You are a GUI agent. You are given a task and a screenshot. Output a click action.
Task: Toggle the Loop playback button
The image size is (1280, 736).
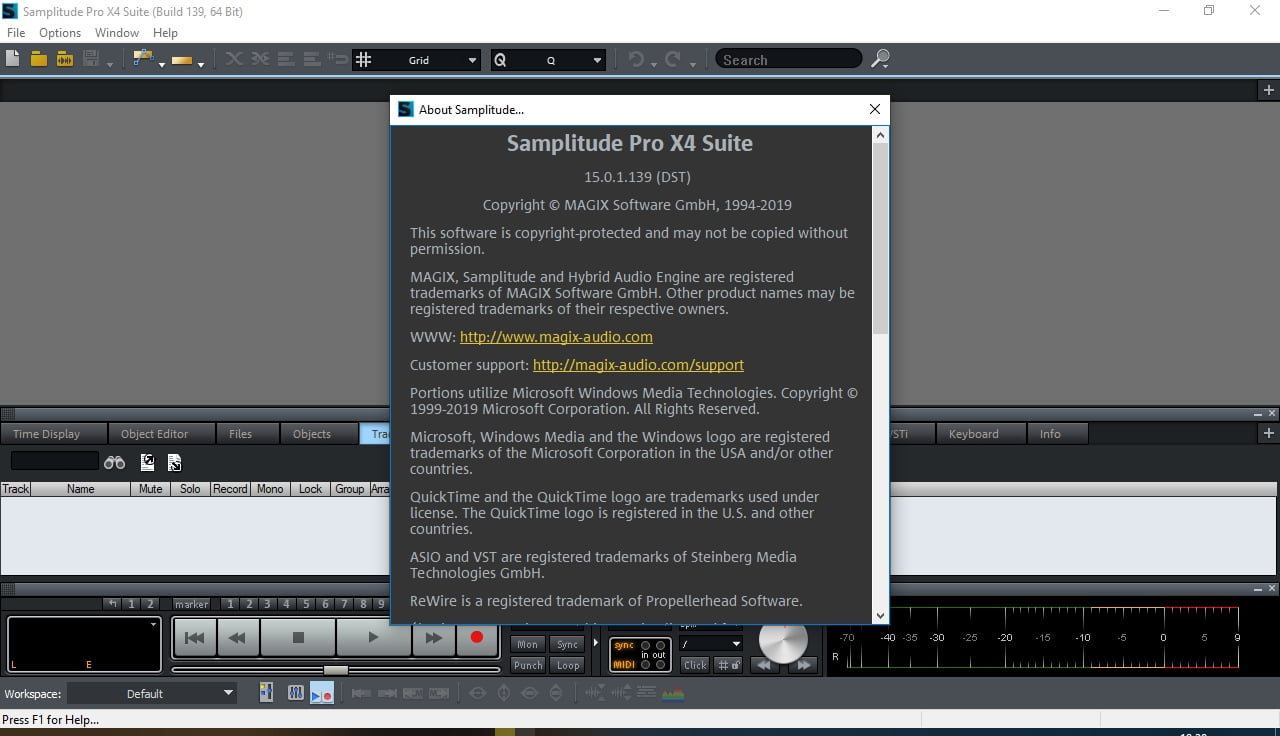pyautogui.click(x=568, y=665)
